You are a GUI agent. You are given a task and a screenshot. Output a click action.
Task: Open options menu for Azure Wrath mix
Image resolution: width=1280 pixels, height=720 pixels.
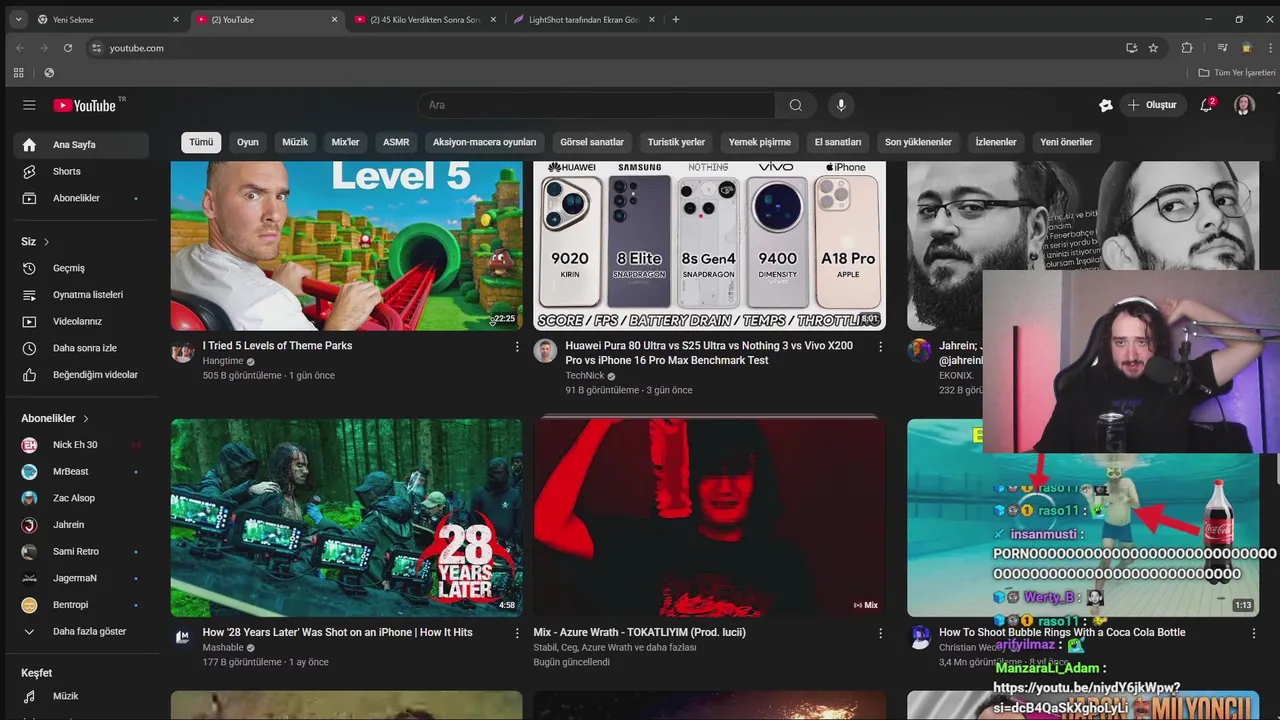click(x=880, y=633)
